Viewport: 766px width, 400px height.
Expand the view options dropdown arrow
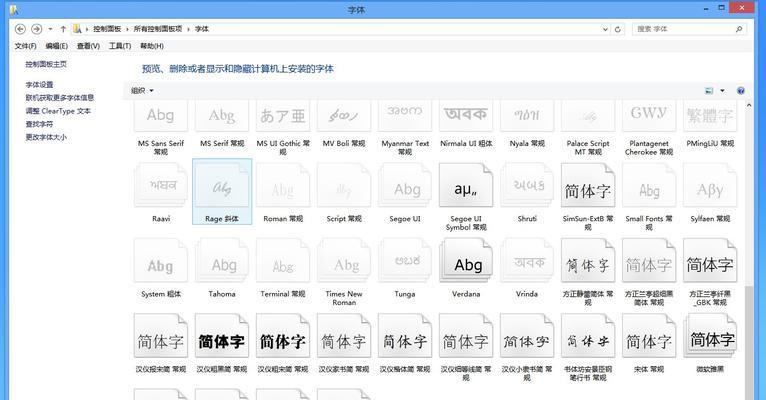(x=722, y=90)
